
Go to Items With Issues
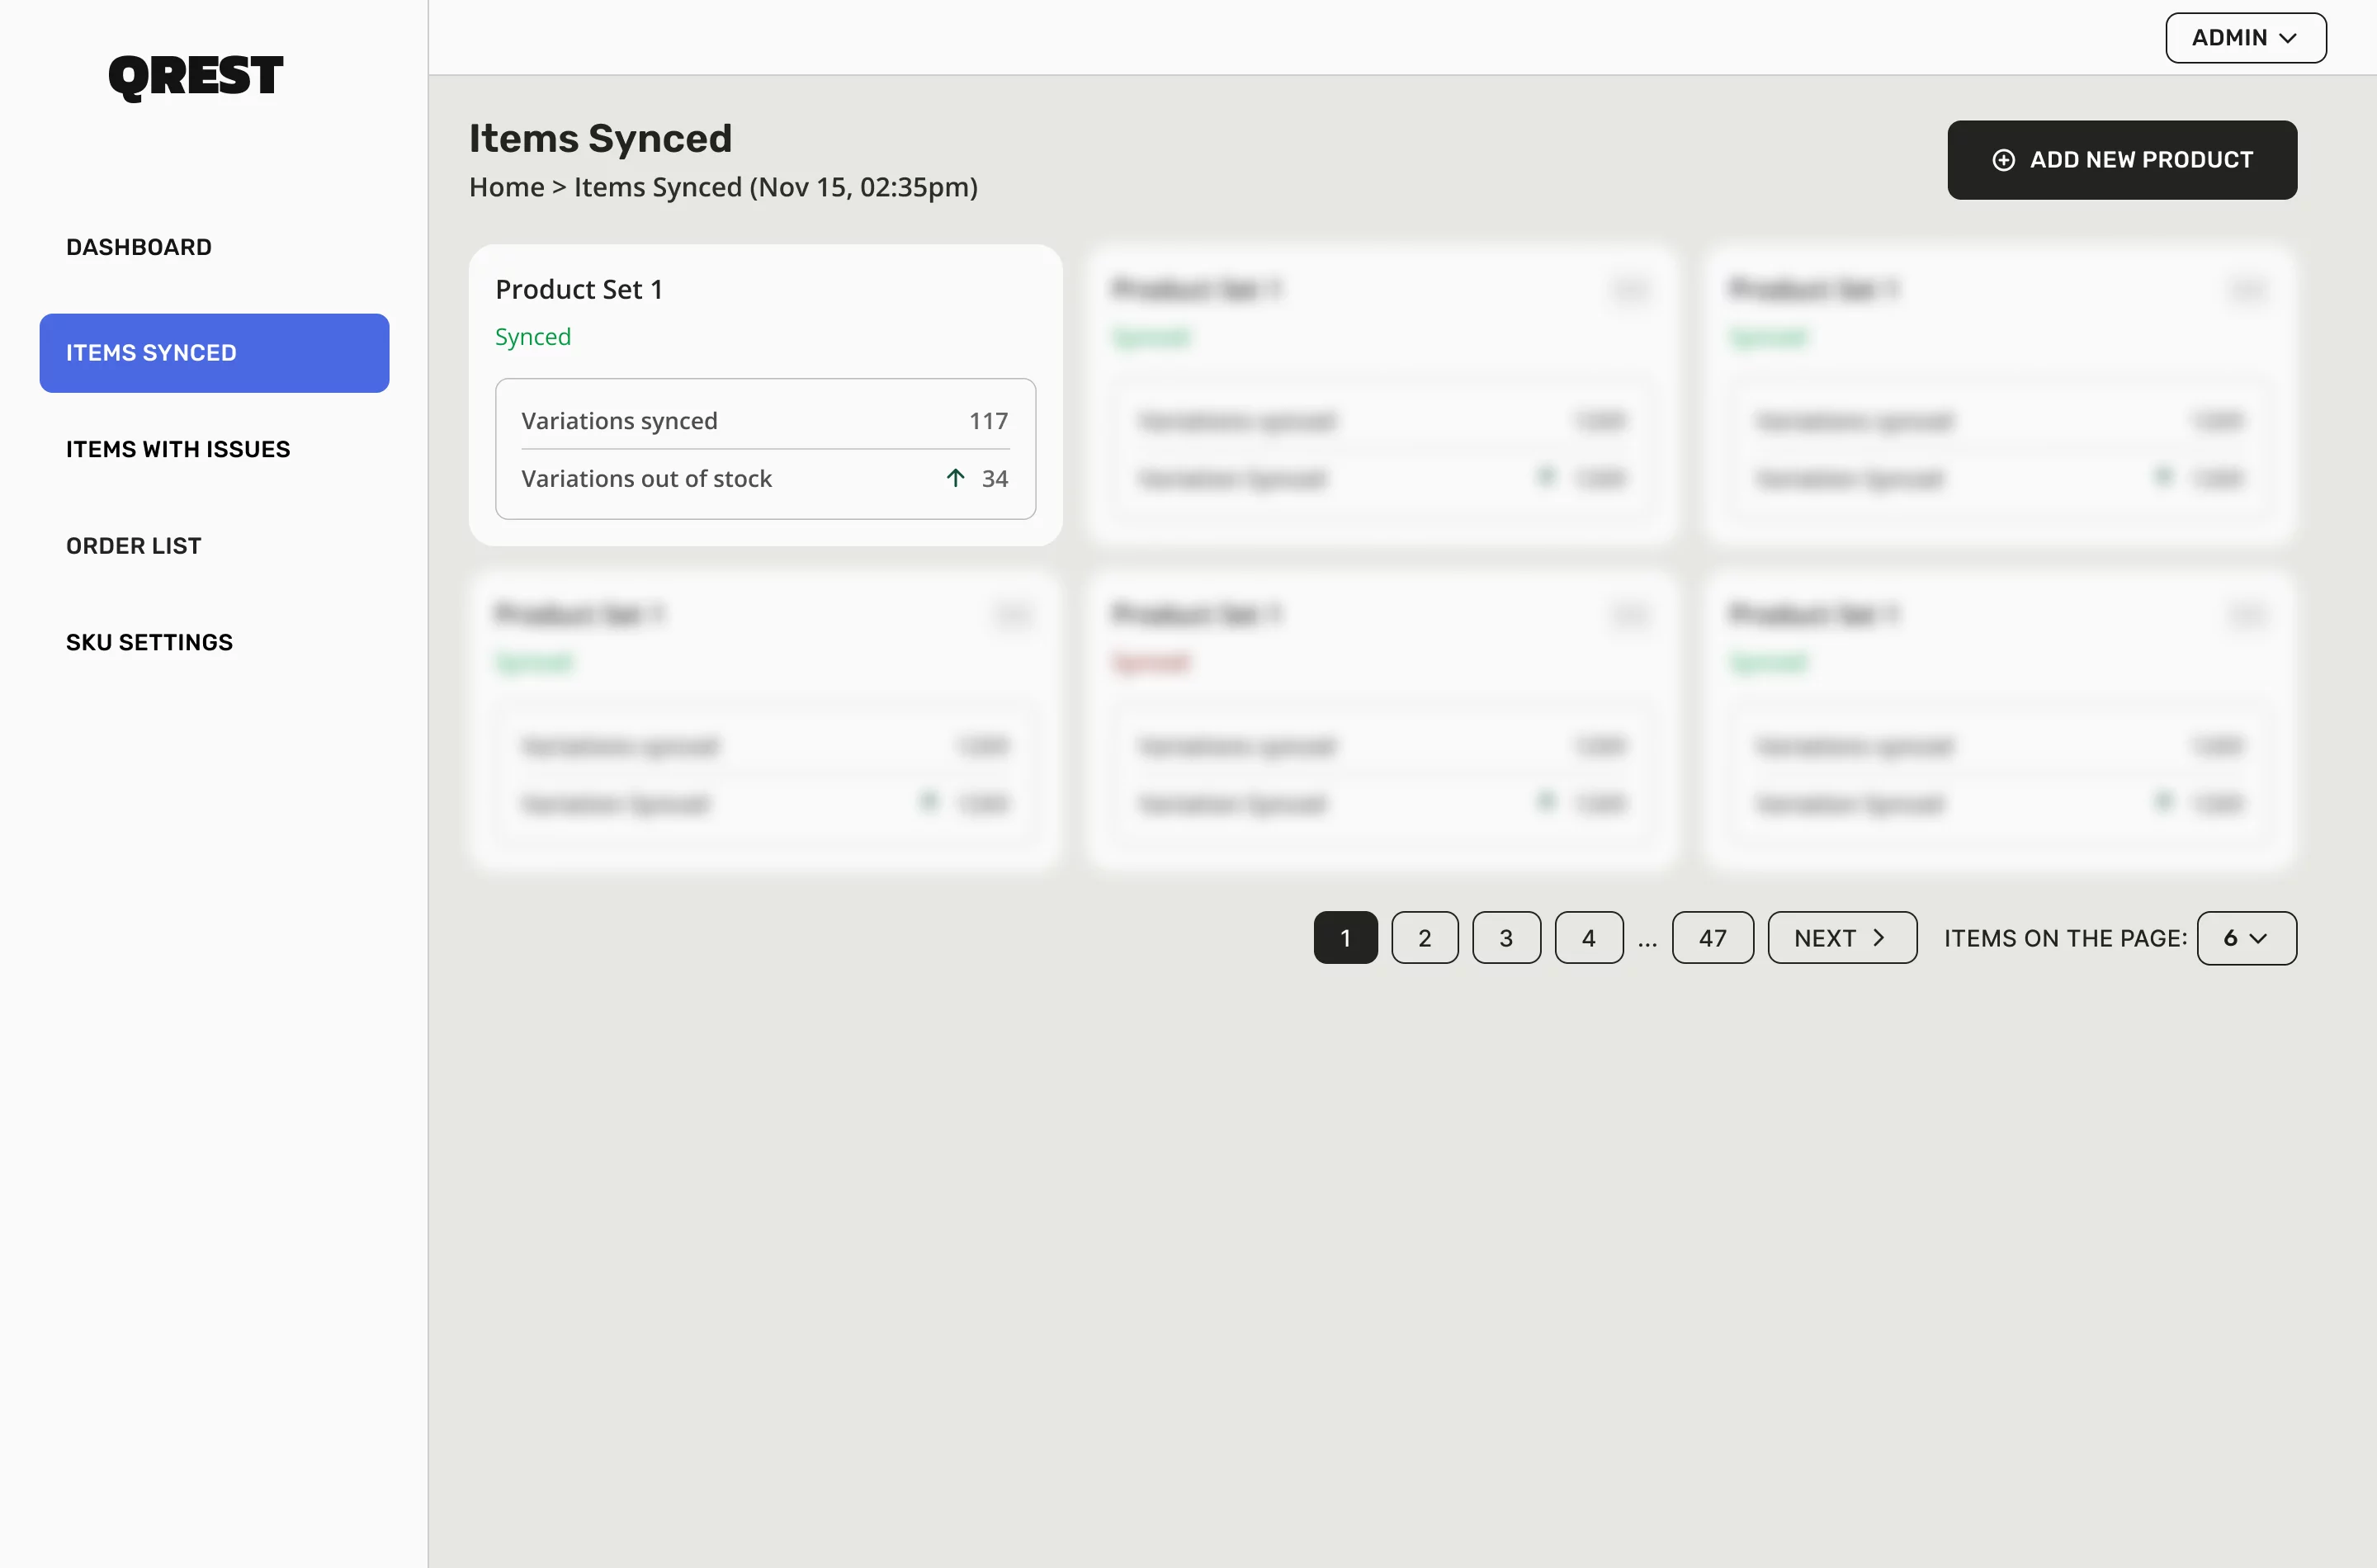pos(178,450)
